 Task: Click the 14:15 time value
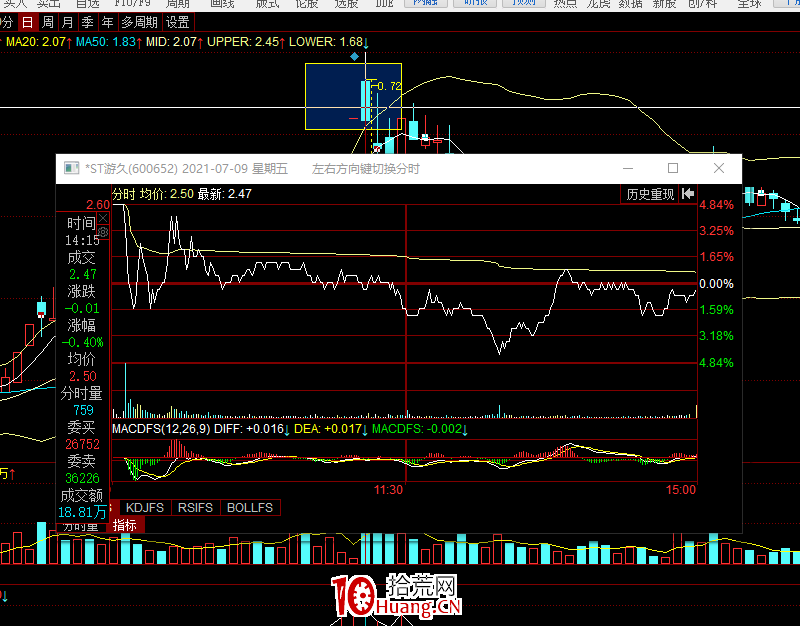pos(82,240)
